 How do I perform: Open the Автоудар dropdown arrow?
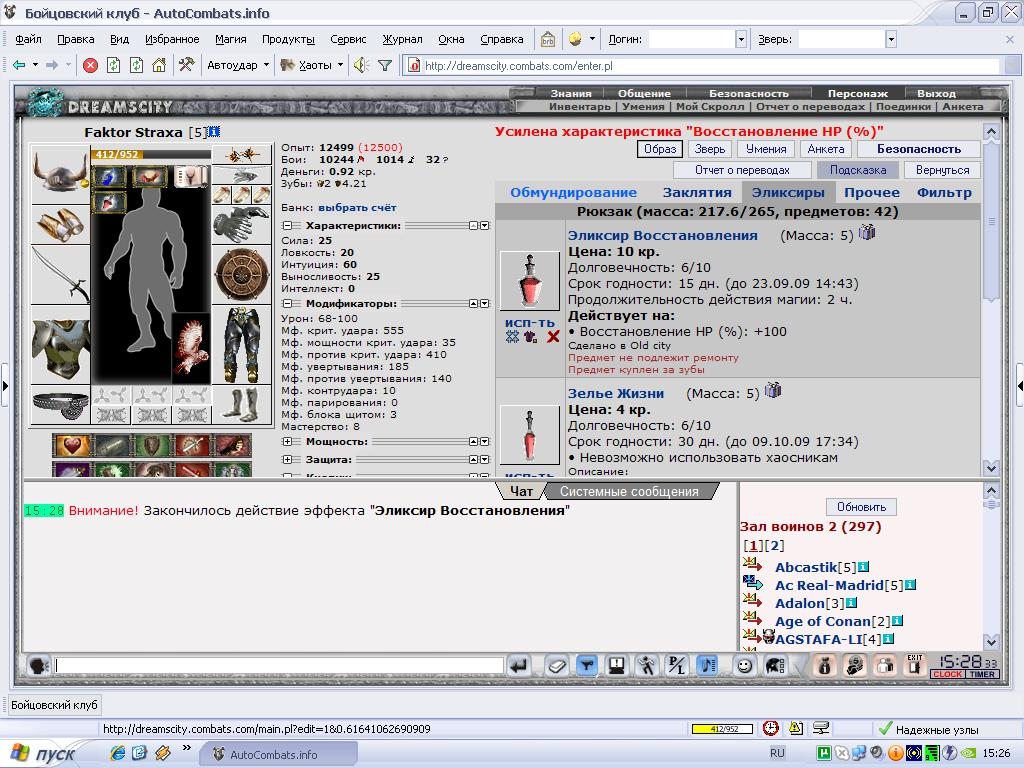266,65
